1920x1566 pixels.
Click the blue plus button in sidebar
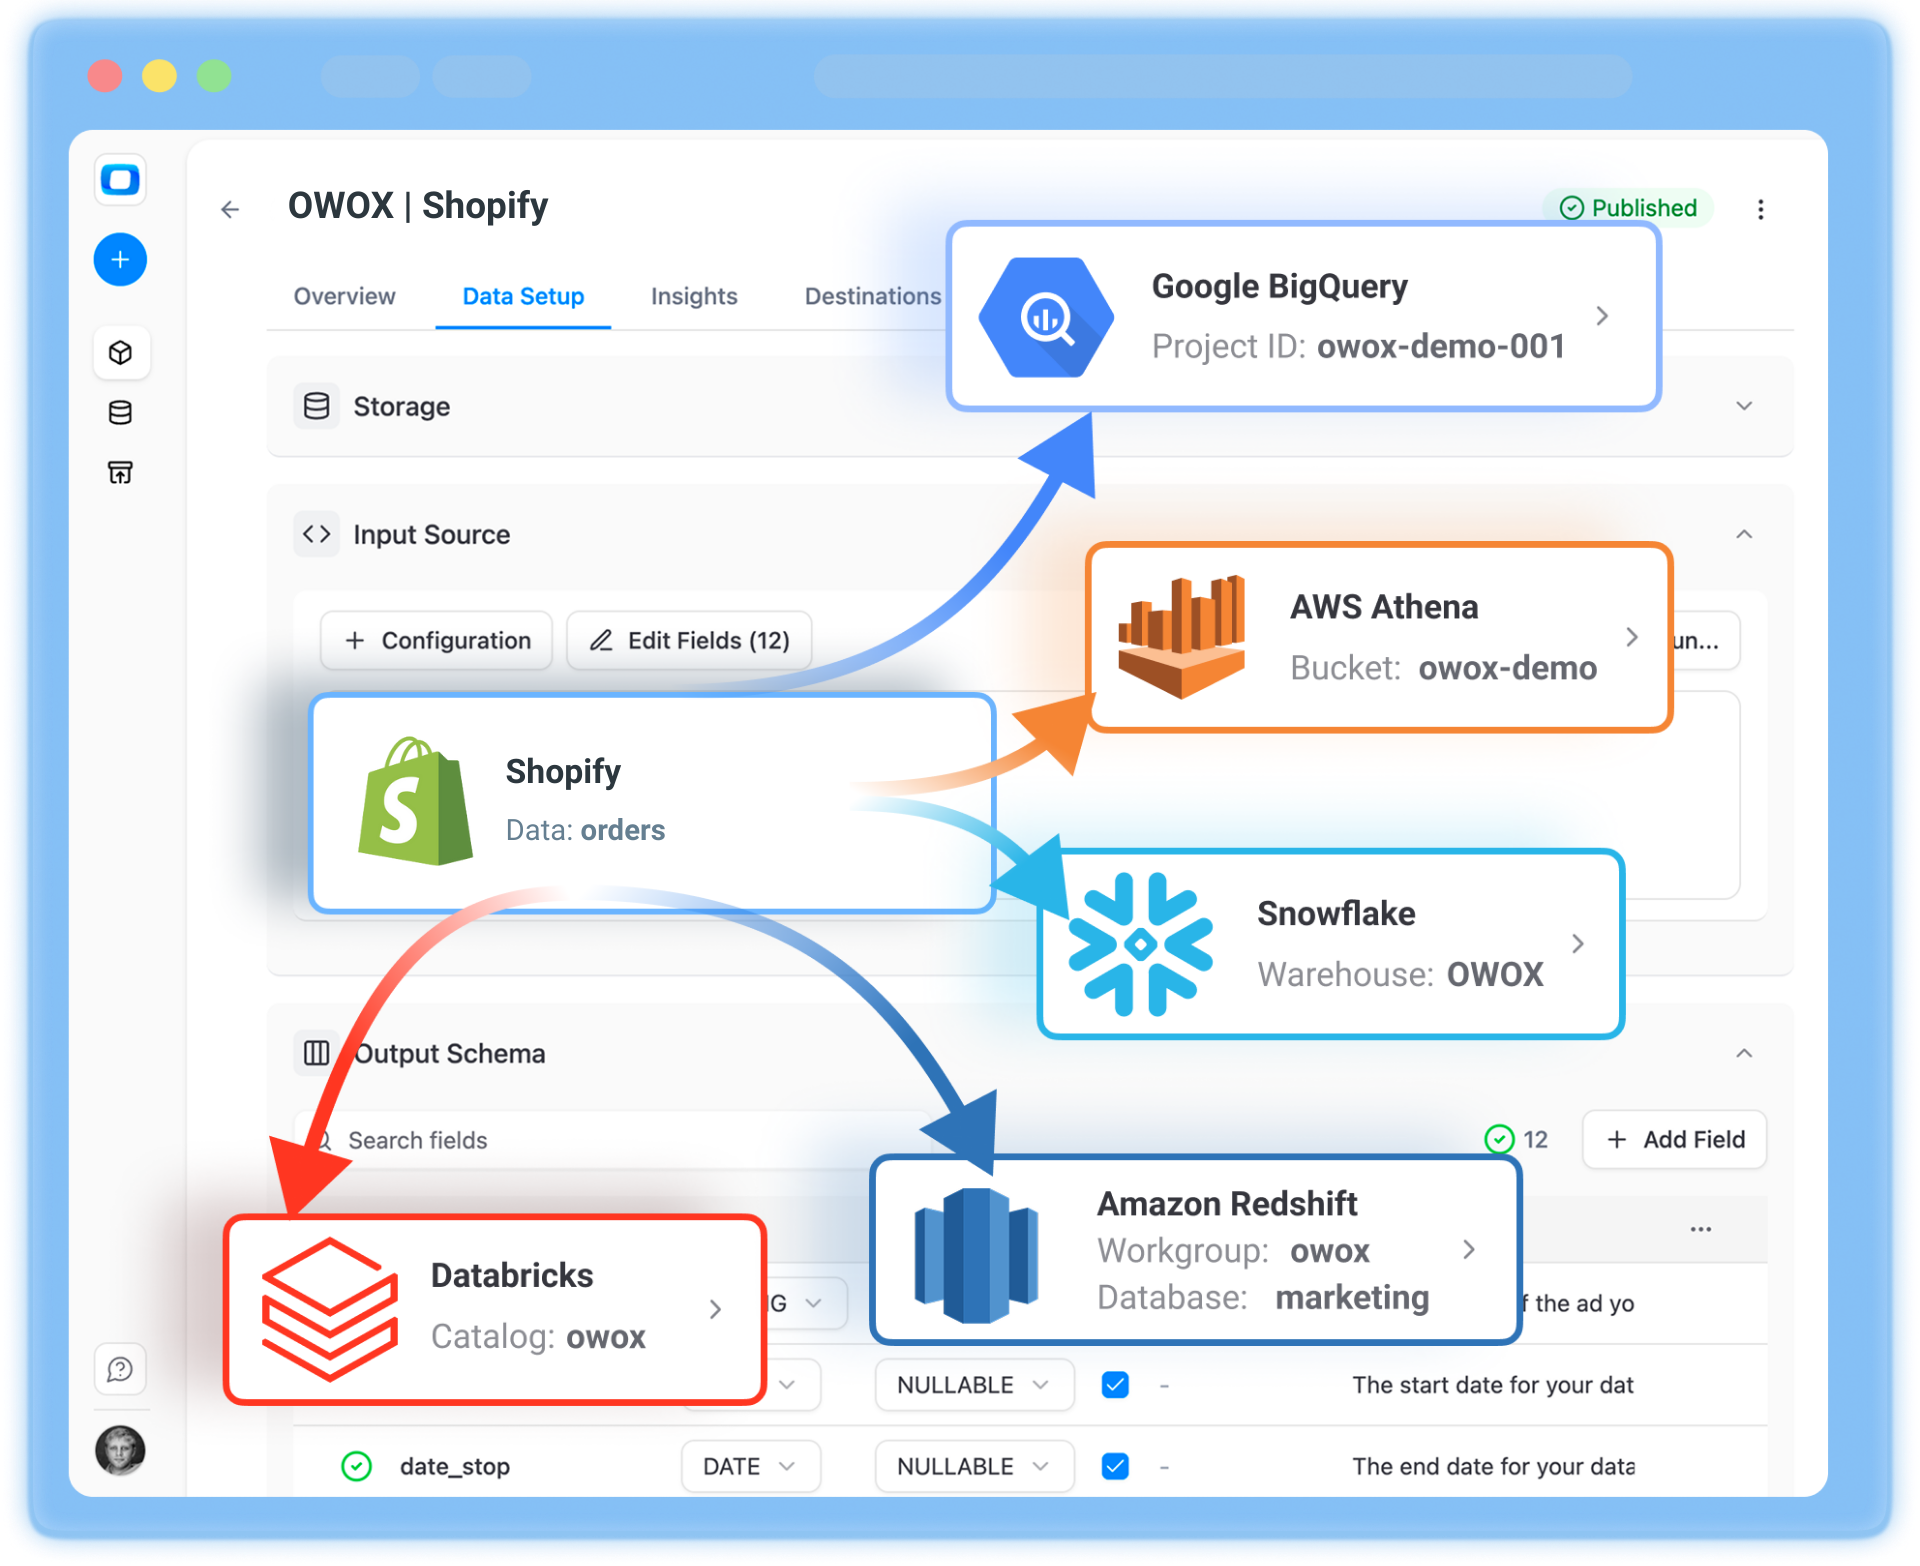pyautogui.click(x=120, y=260)
